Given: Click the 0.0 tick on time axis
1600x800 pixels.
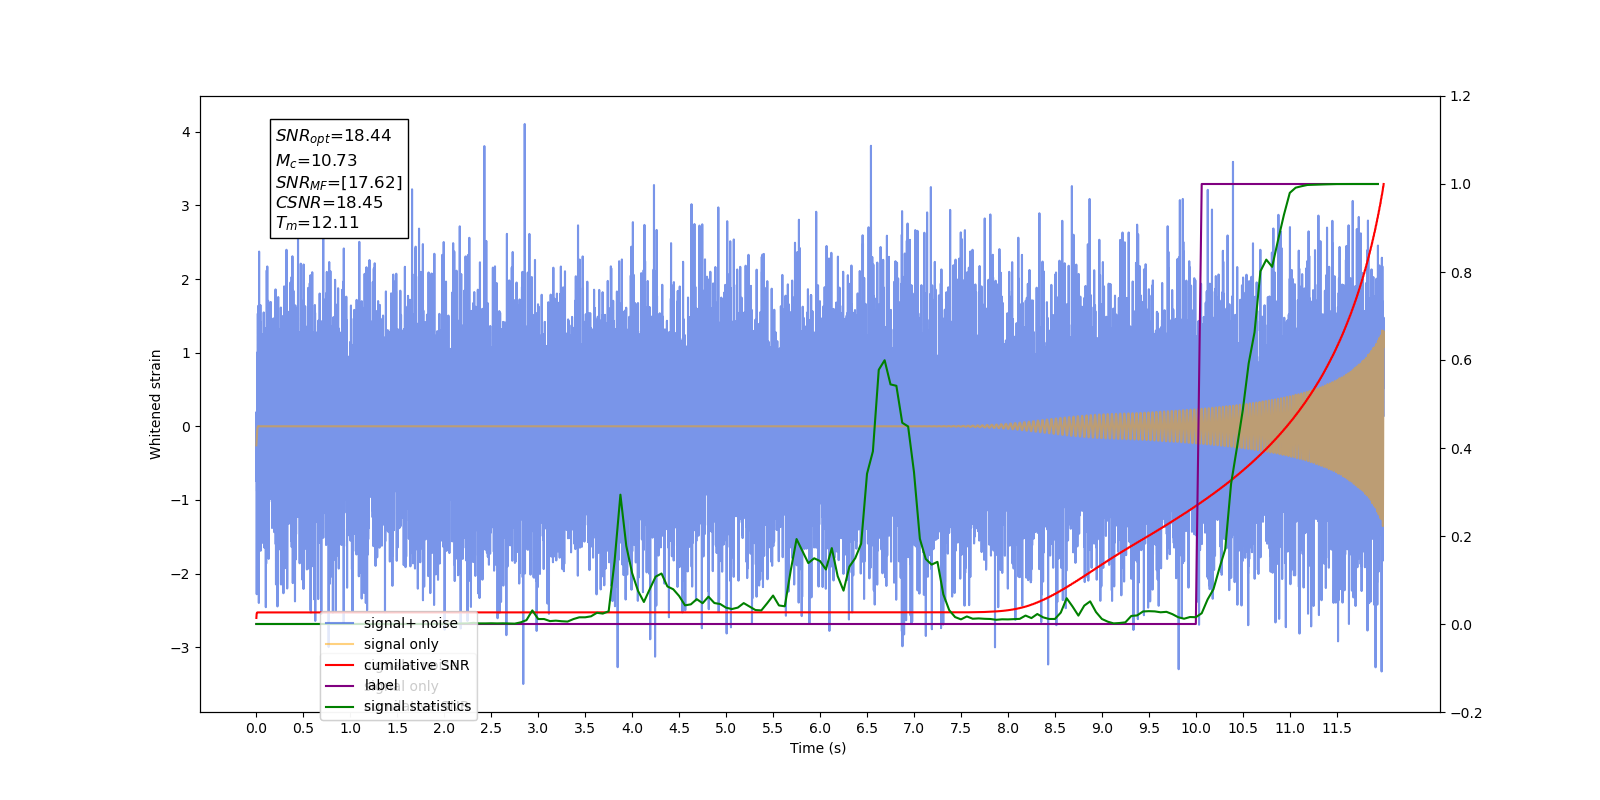Looking at the screenshot, I should pyautogui.click(x=256, y=728).
